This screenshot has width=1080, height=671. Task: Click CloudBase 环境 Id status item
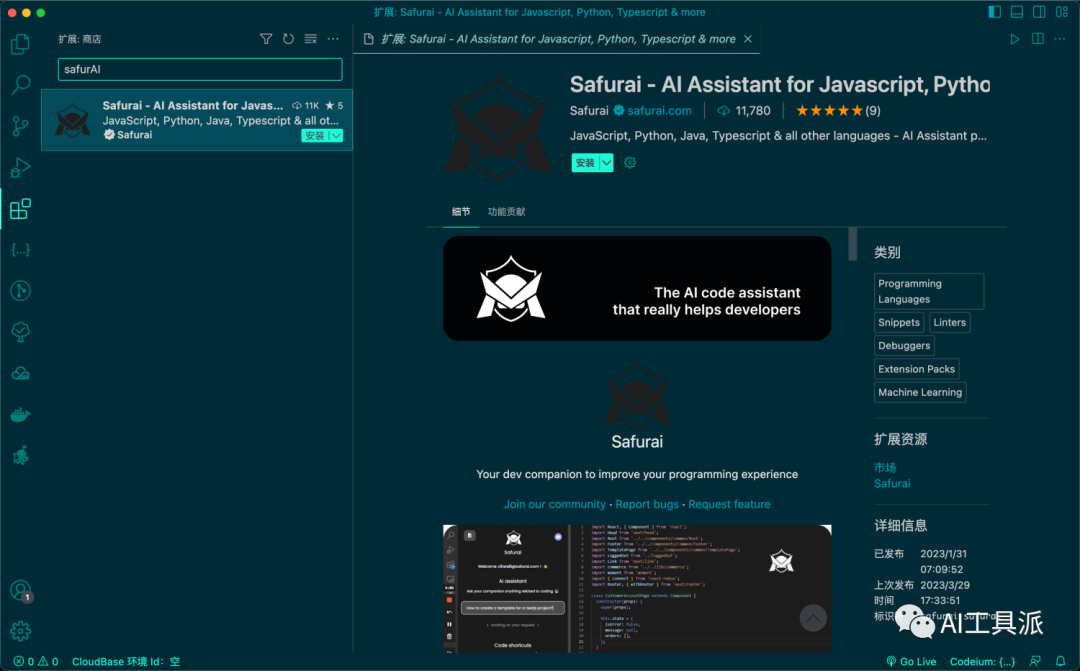pyautogui.click(x=126, y=661)
